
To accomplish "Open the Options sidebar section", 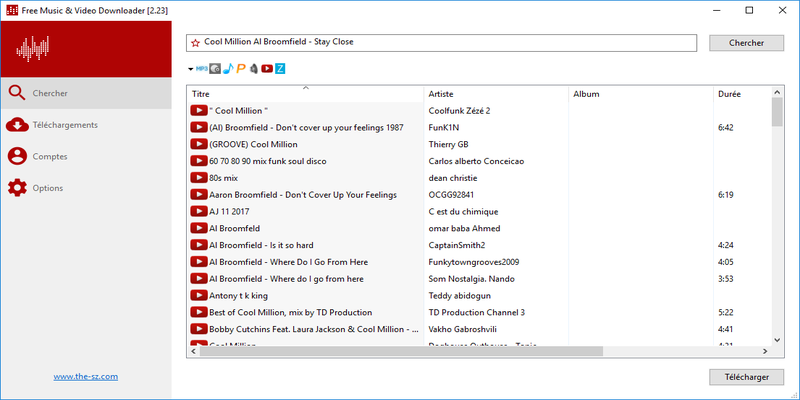I will click(86, 188).
